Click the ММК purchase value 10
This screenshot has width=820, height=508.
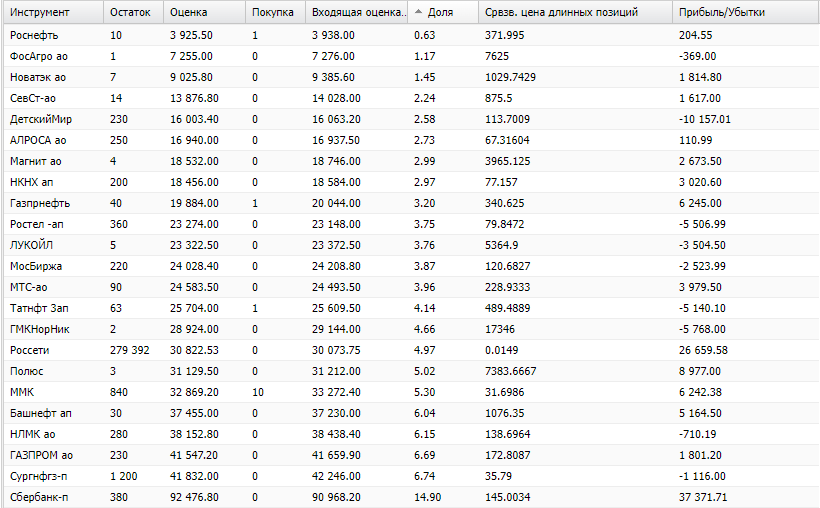[x=258, y=392]
